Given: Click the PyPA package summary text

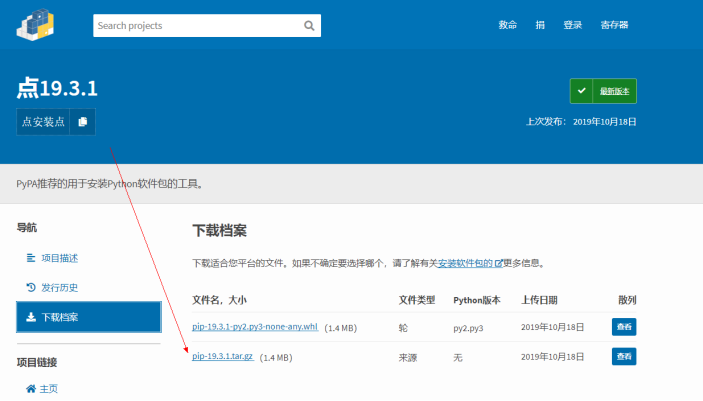Looking at the screenshot, I should [x=110, y=184].
